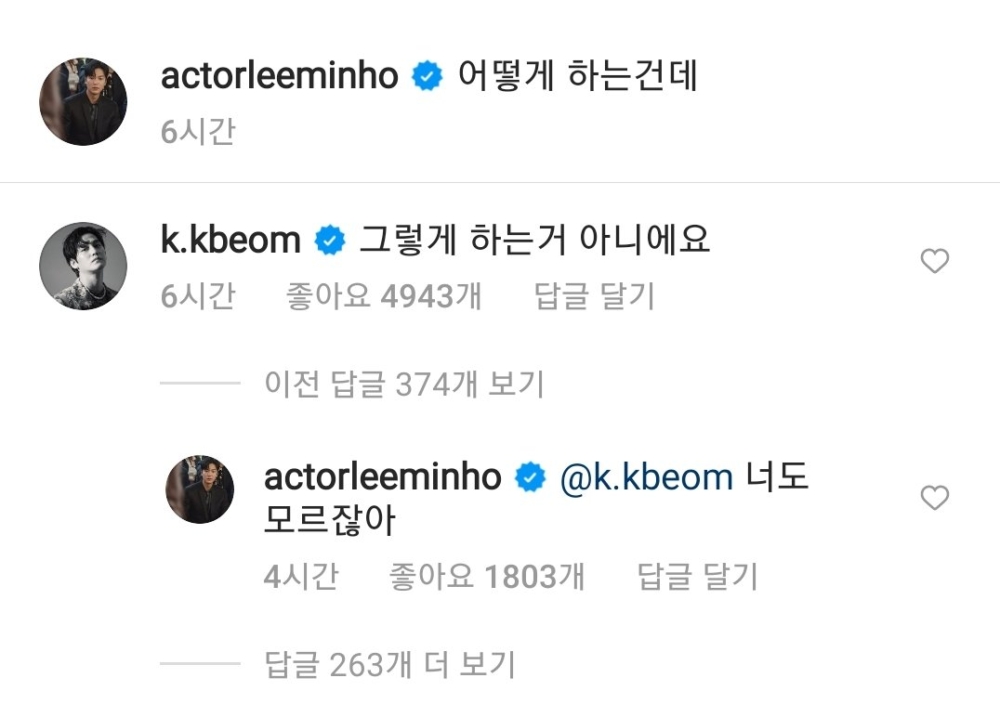Screen dimensions: 1000x704
Task: Like actorleeminho's reply with the heart
Action: coord(935,497)
